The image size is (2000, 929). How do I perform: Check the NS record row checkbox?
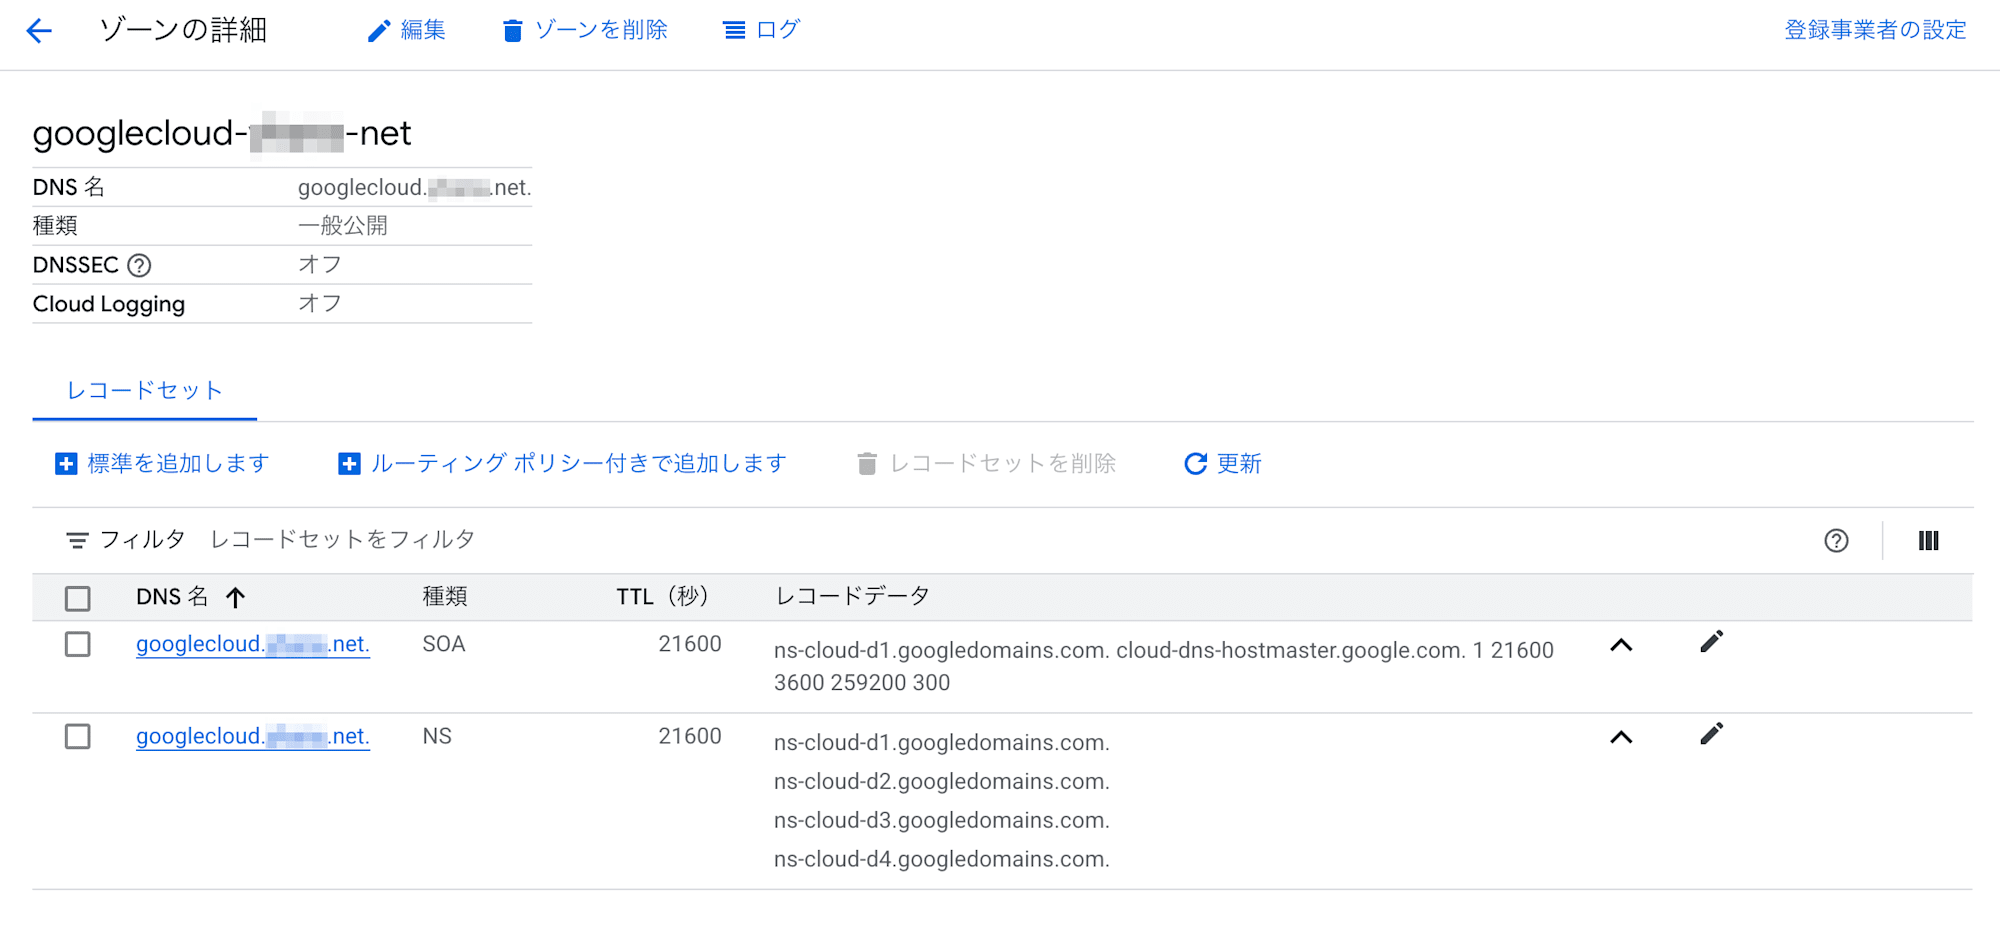[78, 737]
